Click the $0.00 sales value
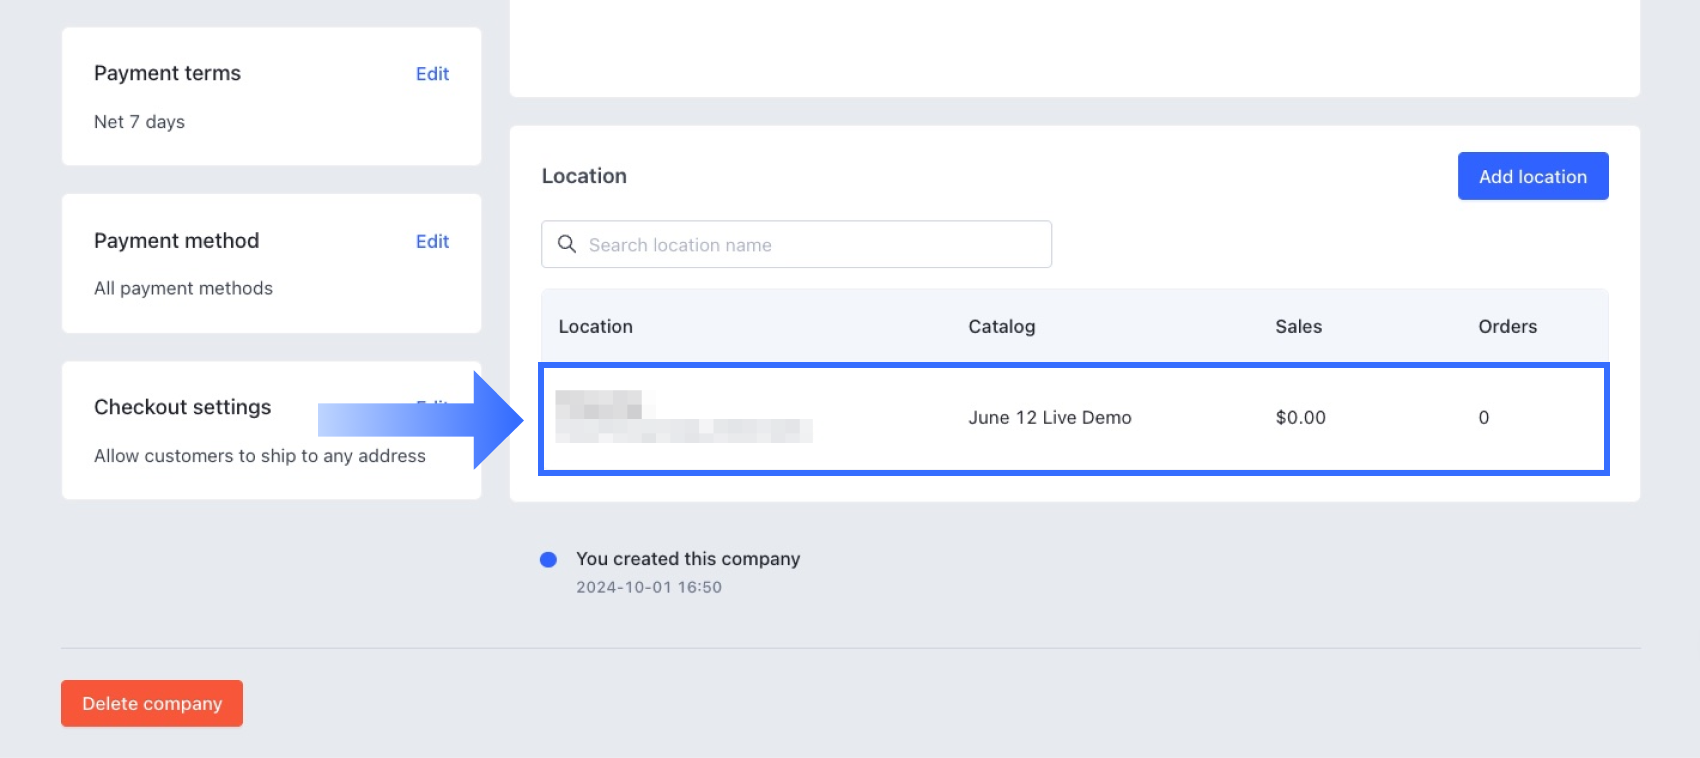 point(1300,418)
